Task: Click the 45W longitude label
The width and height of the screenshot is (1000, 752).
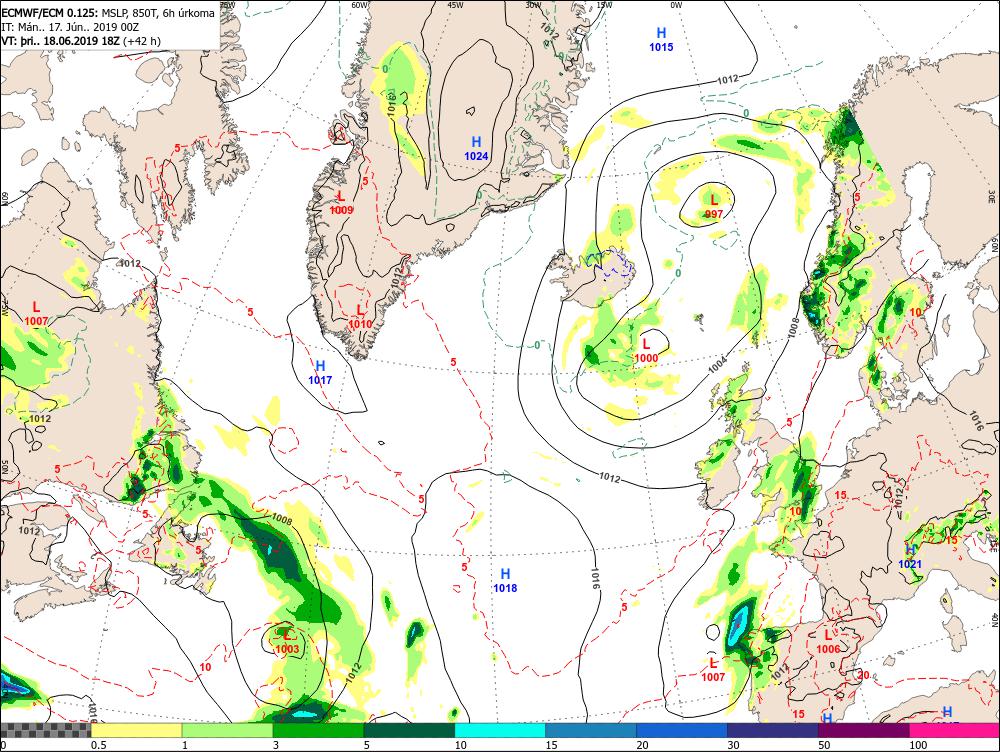Action: [455, 4]
